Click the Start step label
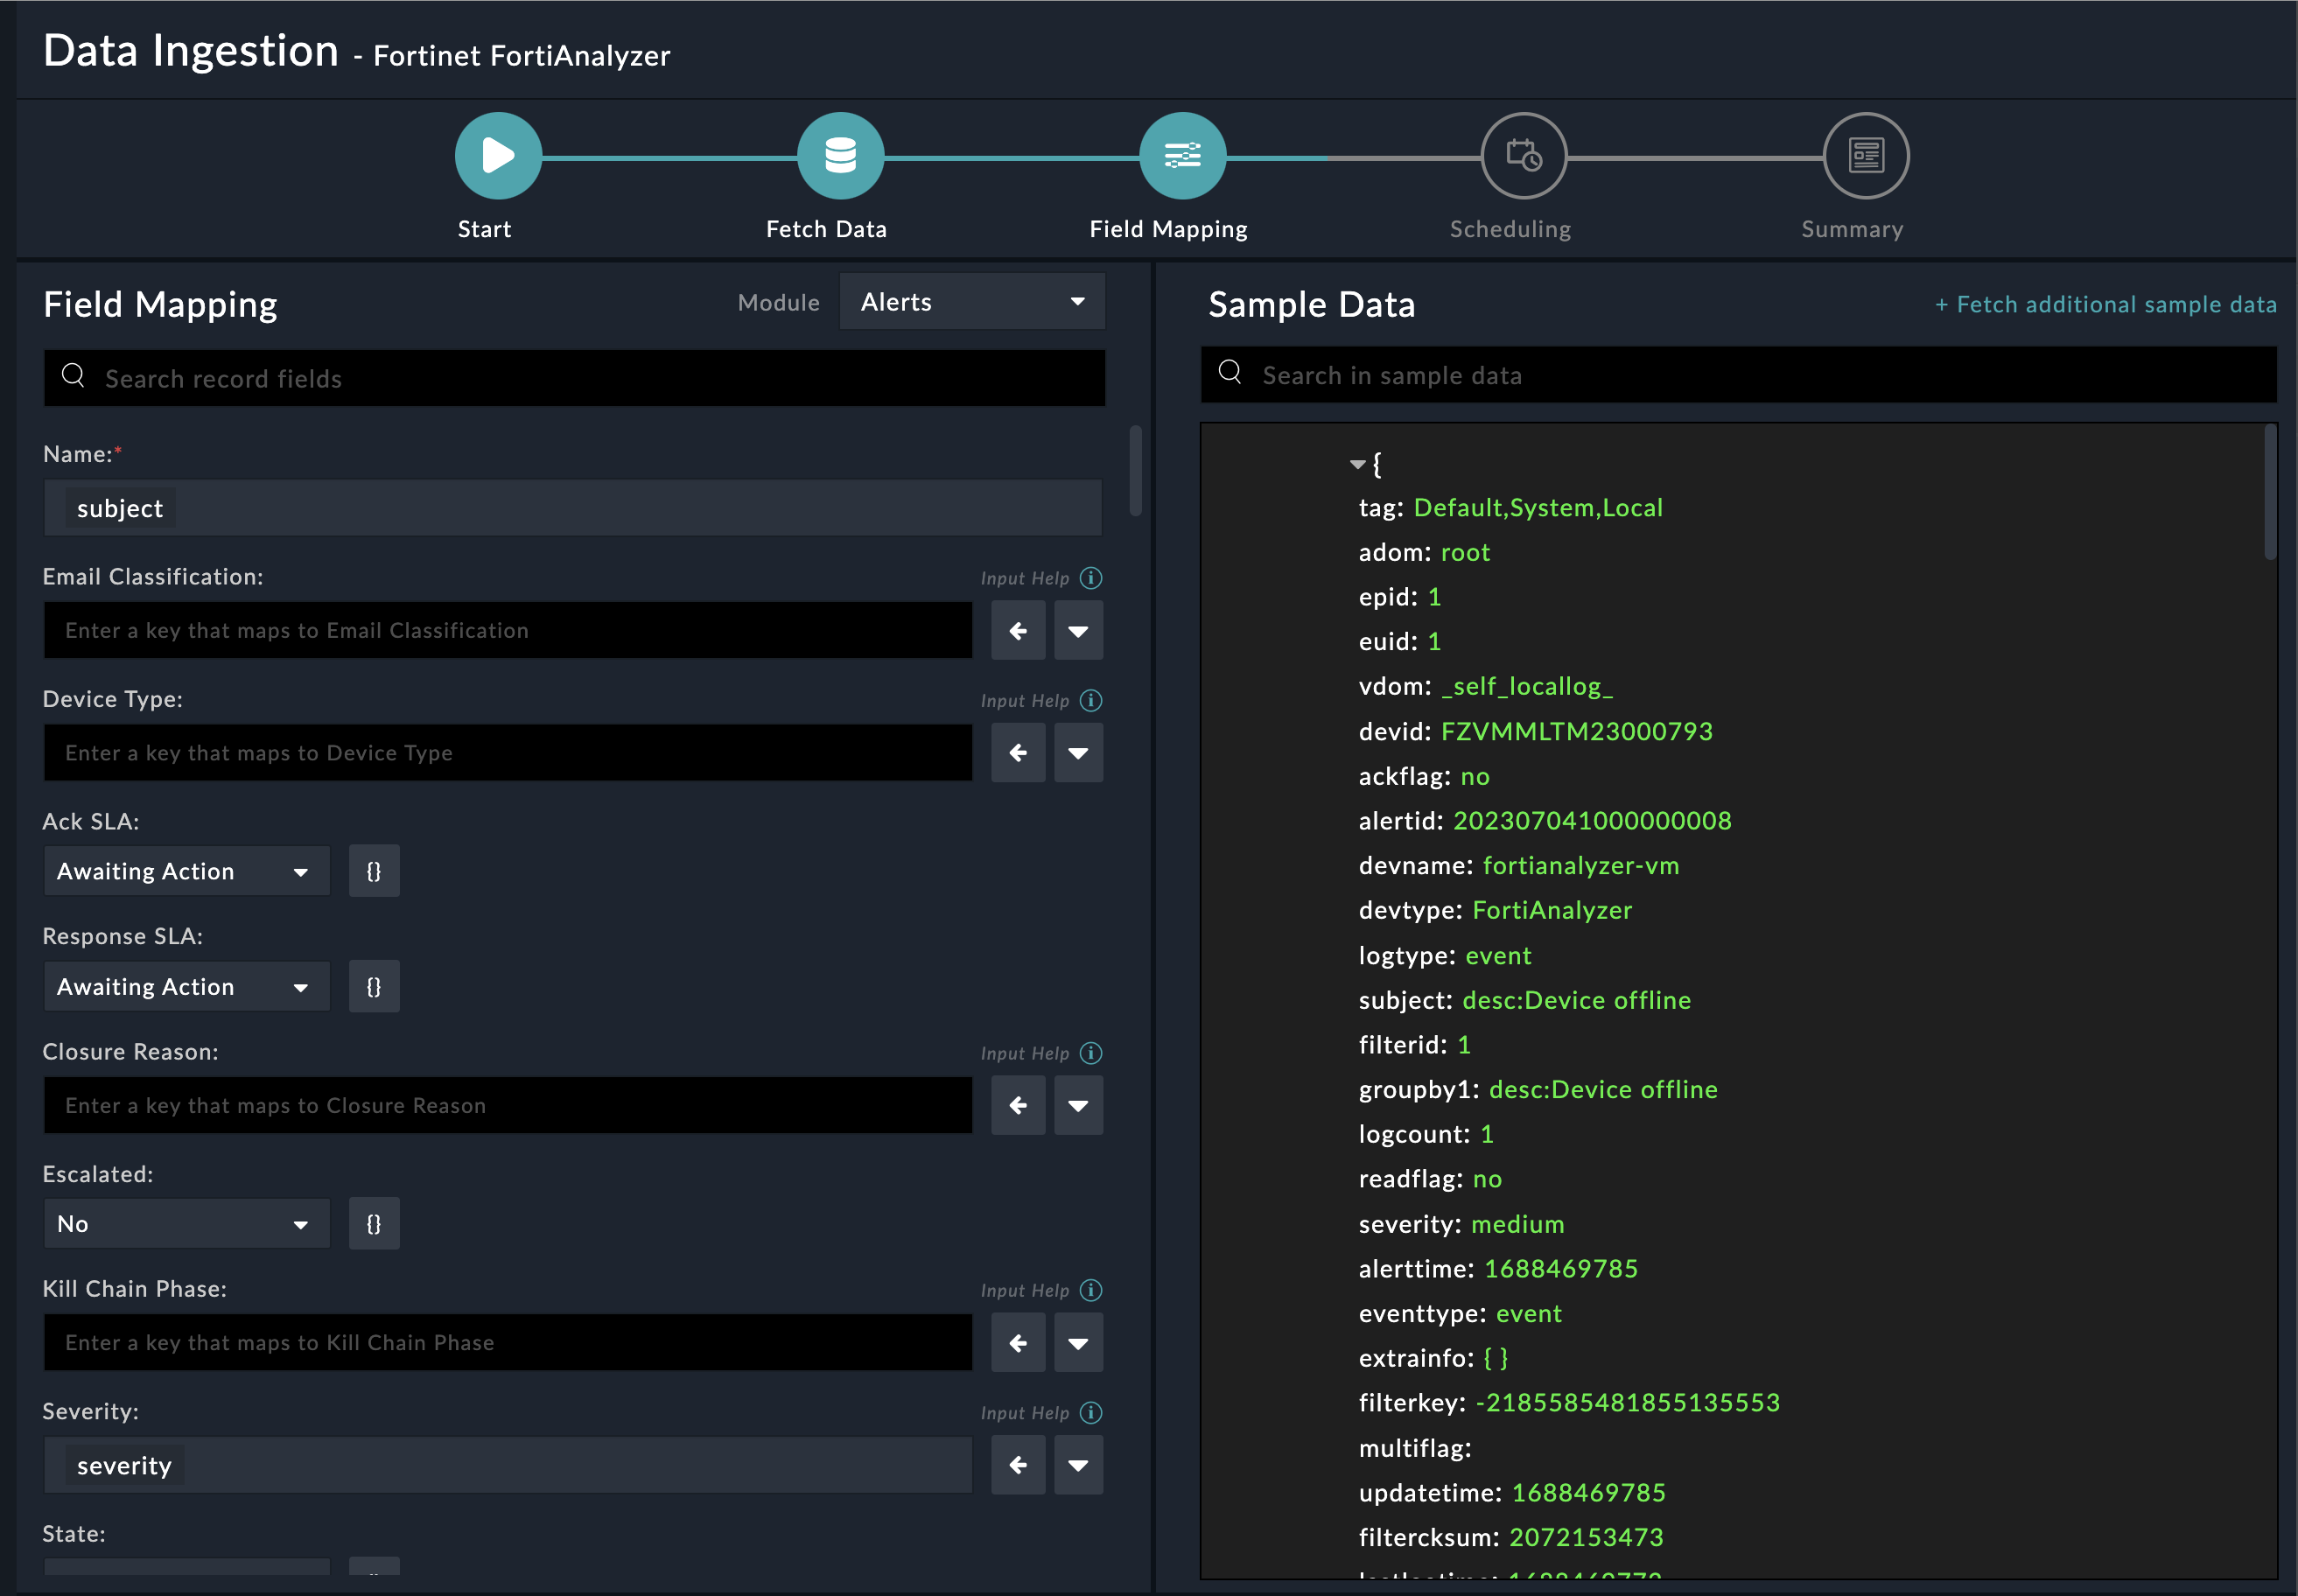 coord(484,229)
